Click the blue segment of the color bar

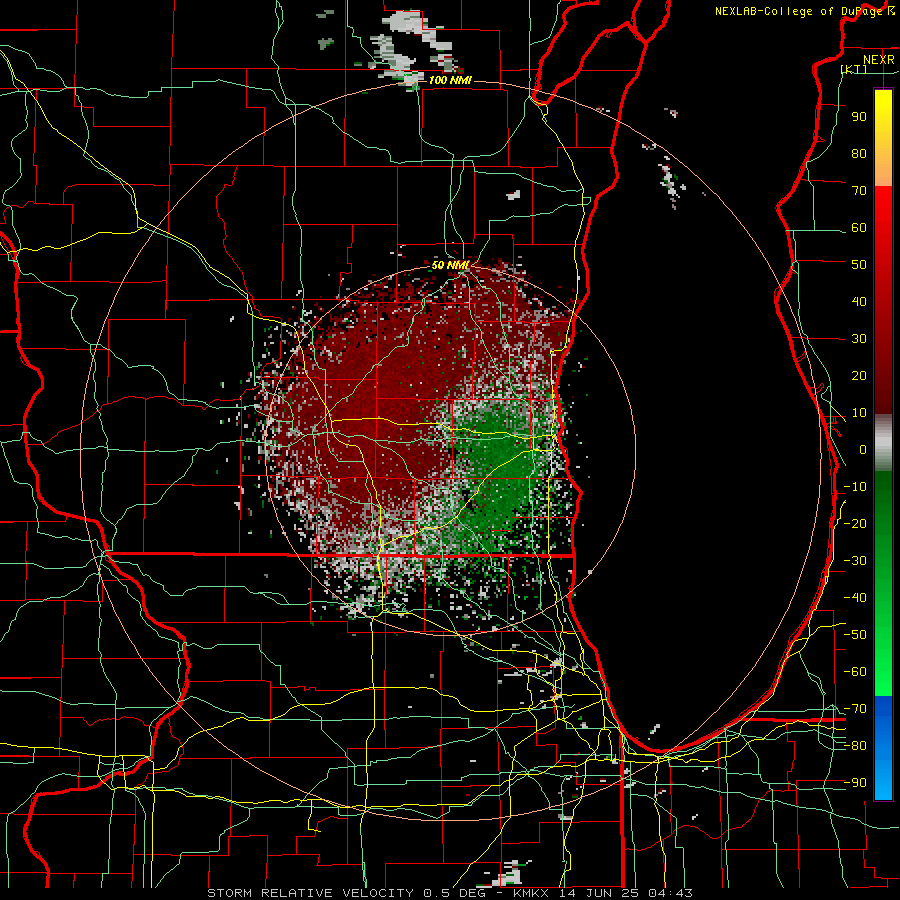(883, 748)
